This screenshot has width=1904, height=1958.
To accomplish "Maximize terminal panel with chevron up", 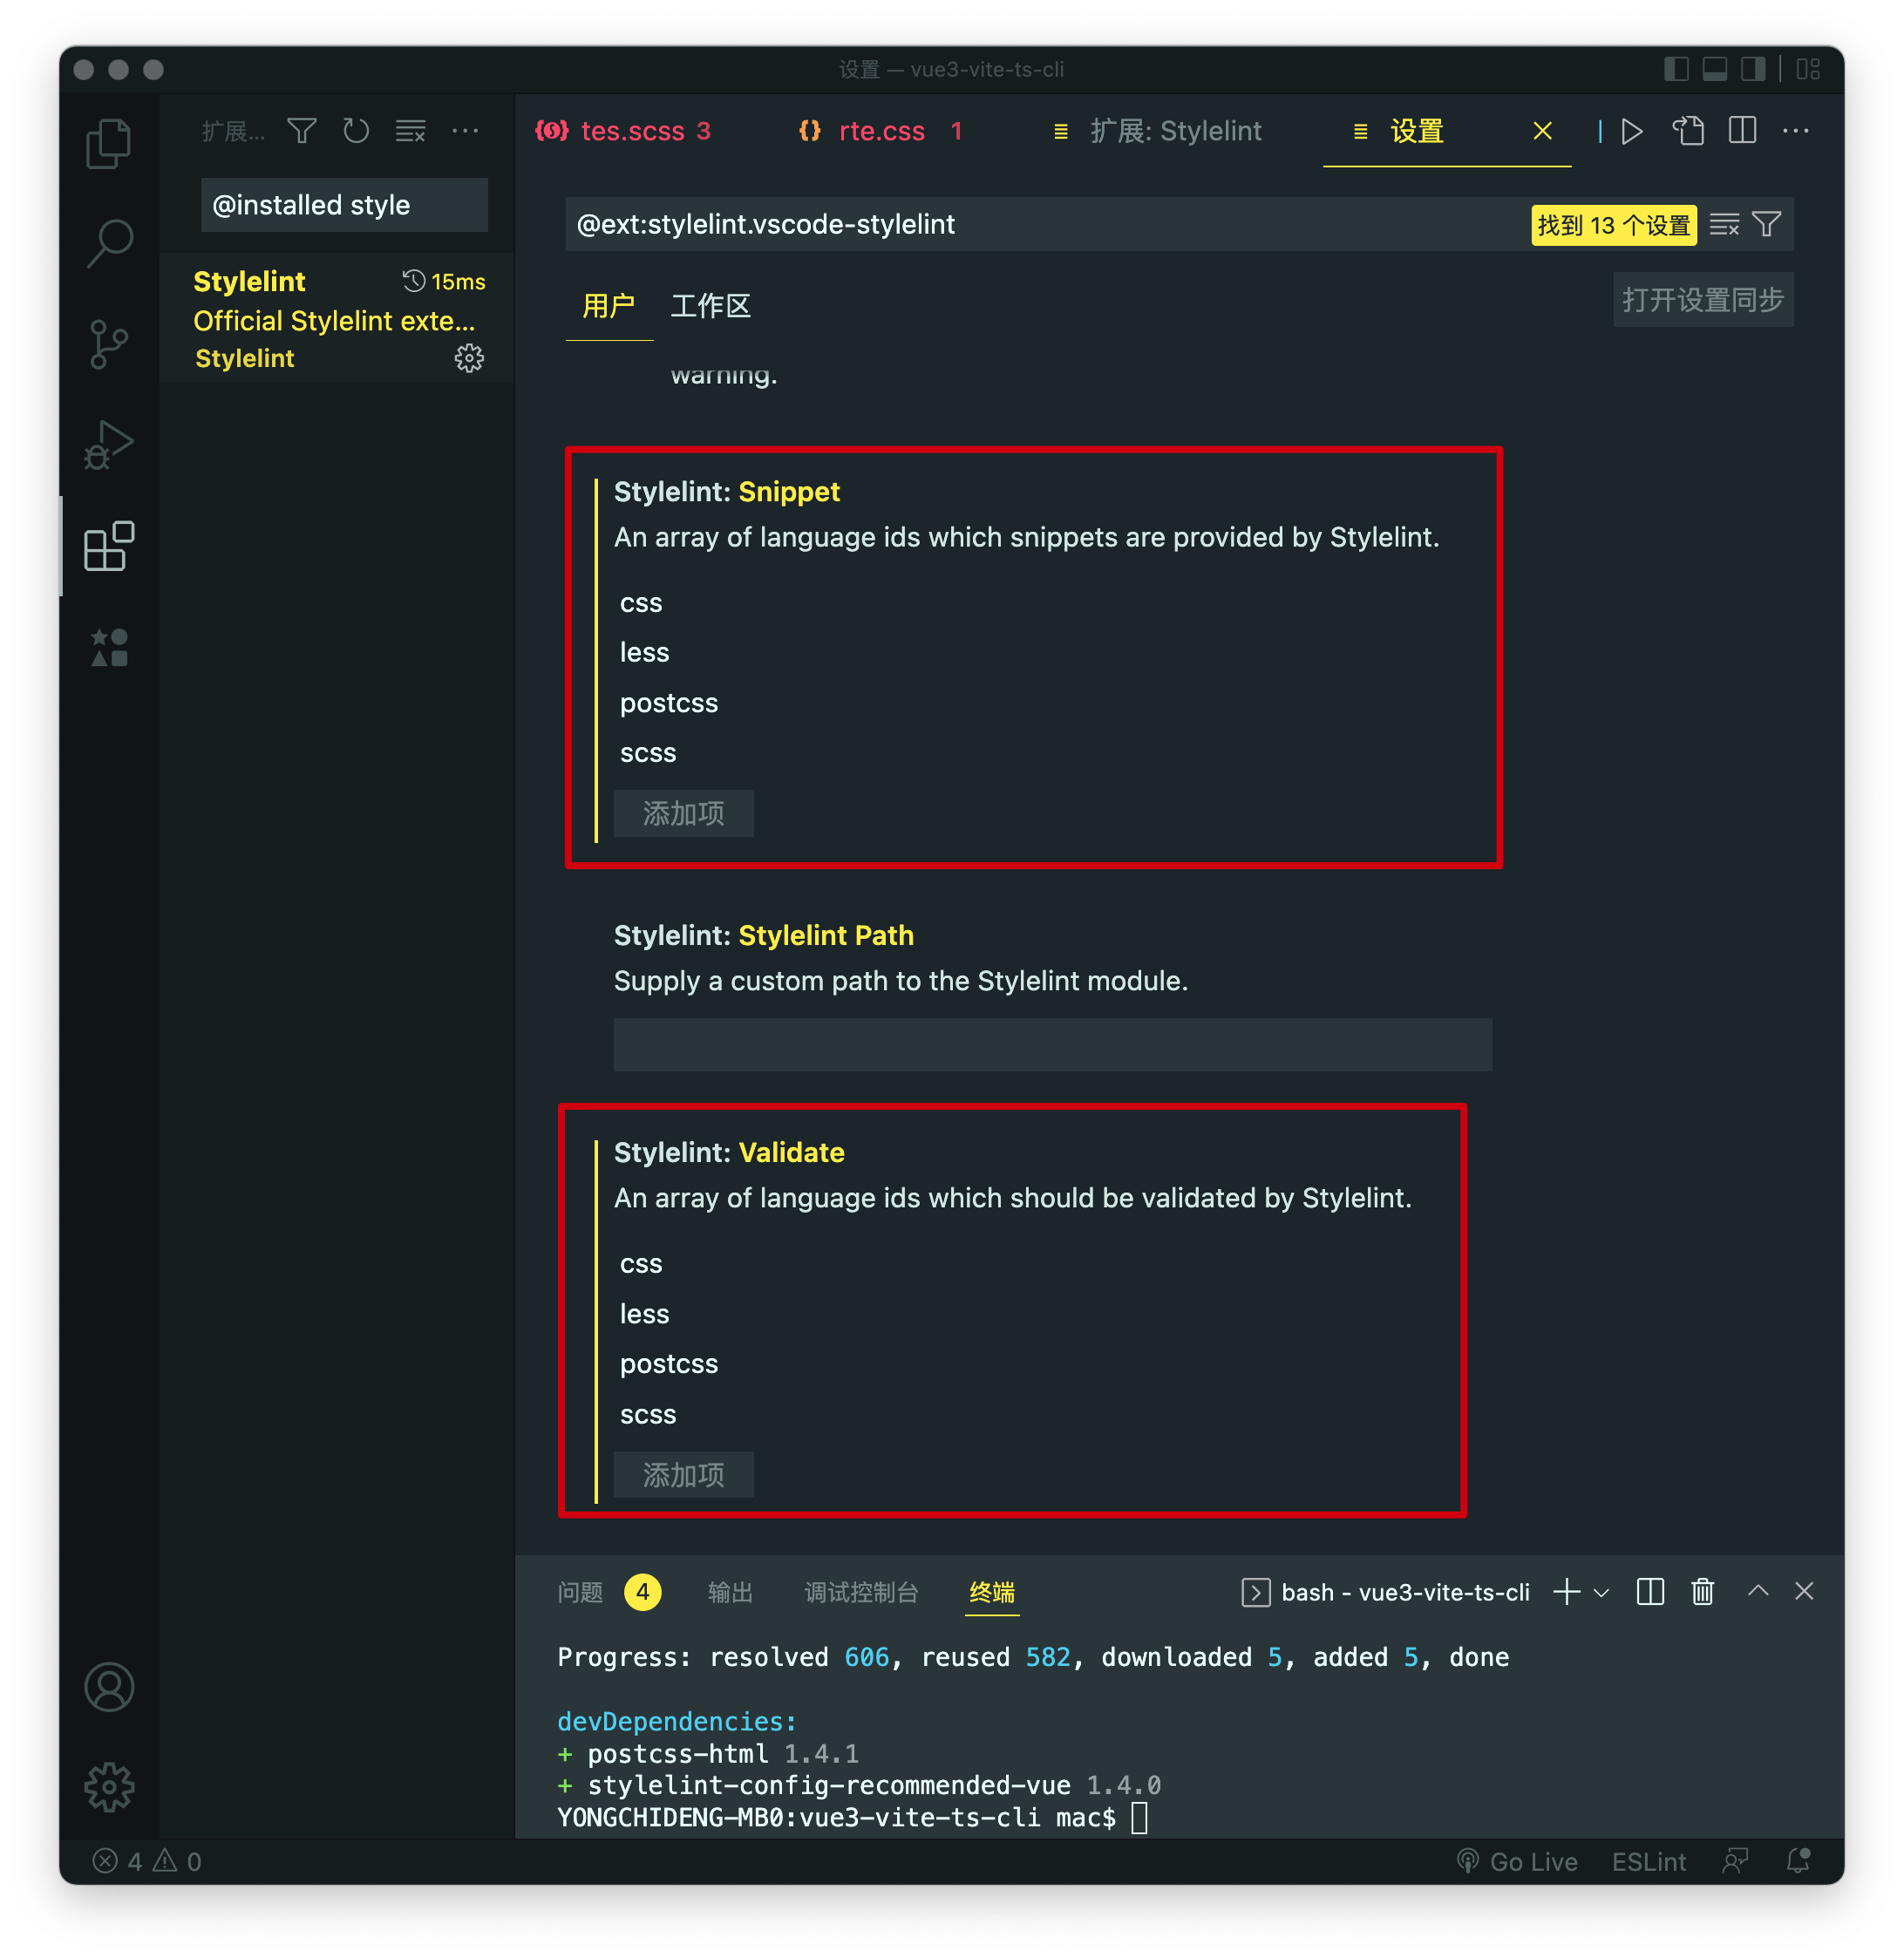I will [x=1757, y=1591].
